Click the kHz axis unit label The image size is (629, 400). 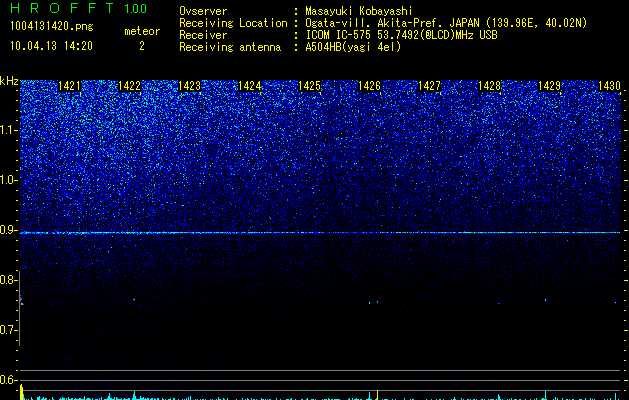pos(9,81)
